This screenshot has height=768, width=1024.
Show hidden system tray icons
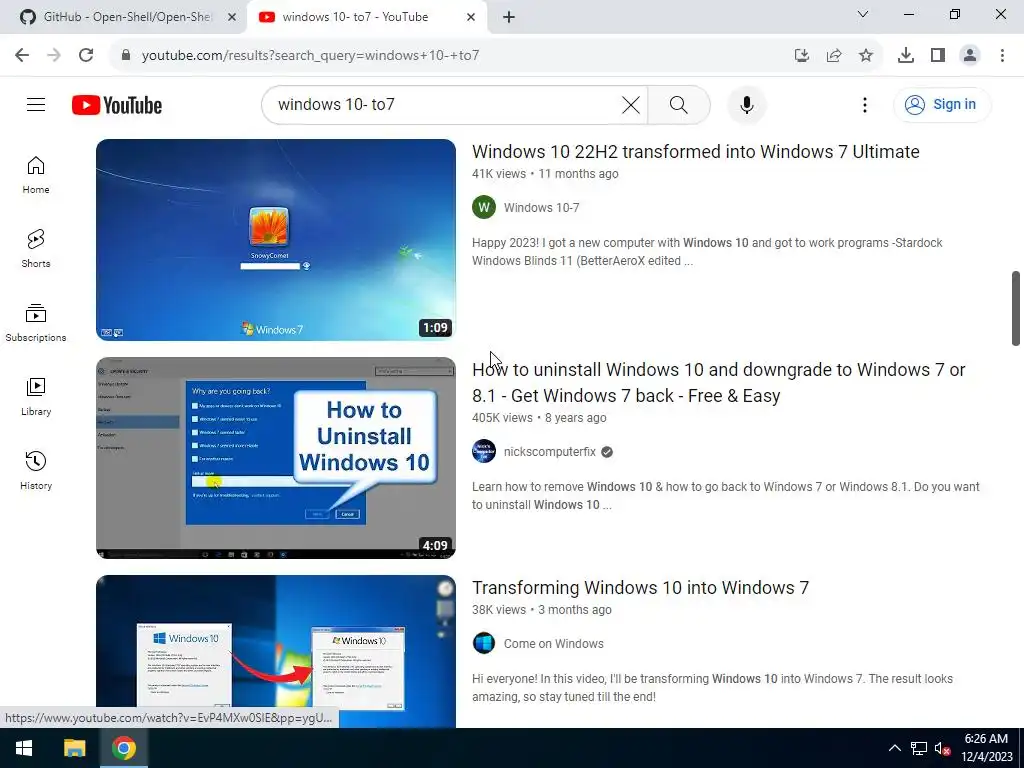coord(895,748)
